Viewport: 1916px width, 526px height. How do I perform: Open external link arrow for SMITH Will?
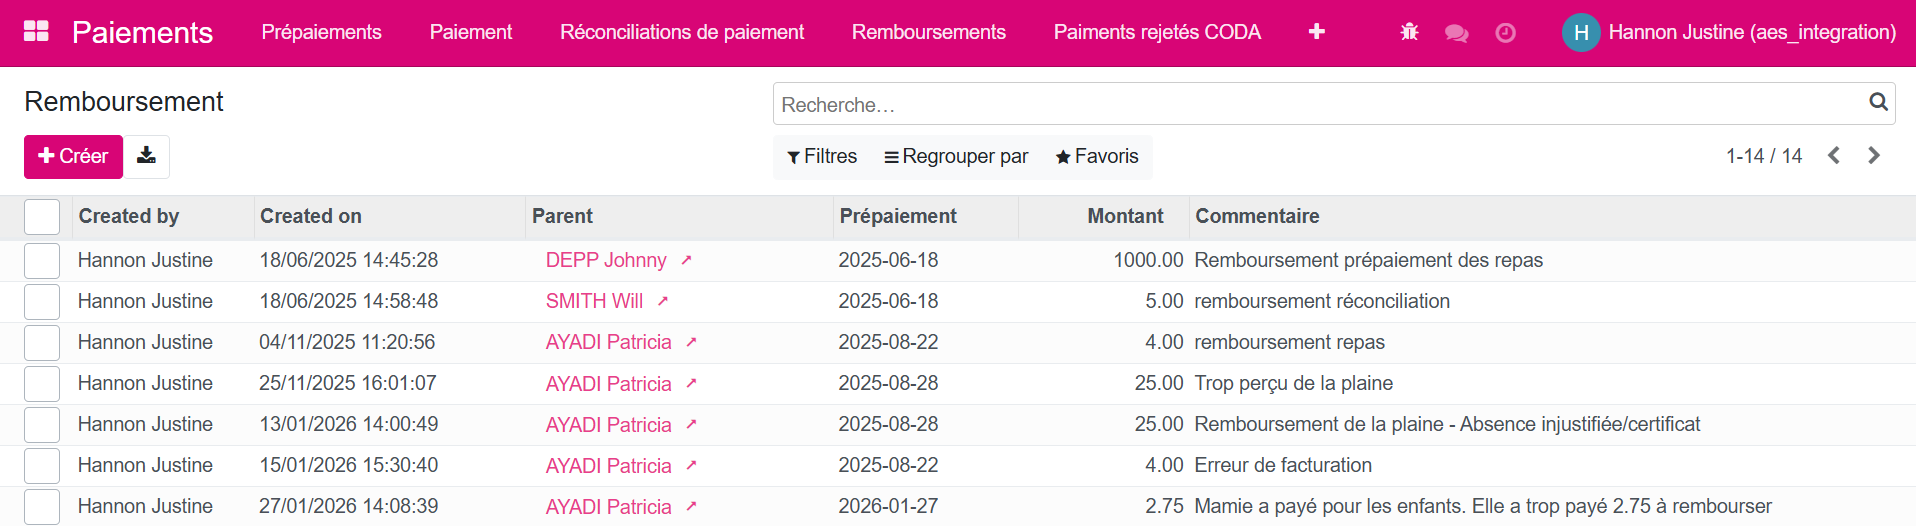point(662,301)
